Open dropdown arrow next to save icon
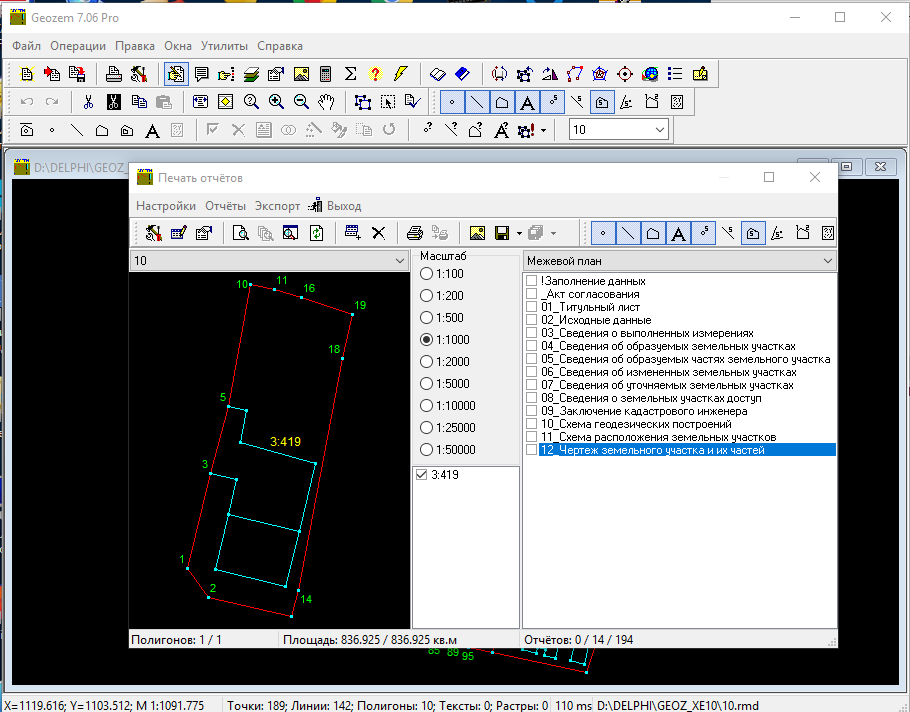 (520, 233)
